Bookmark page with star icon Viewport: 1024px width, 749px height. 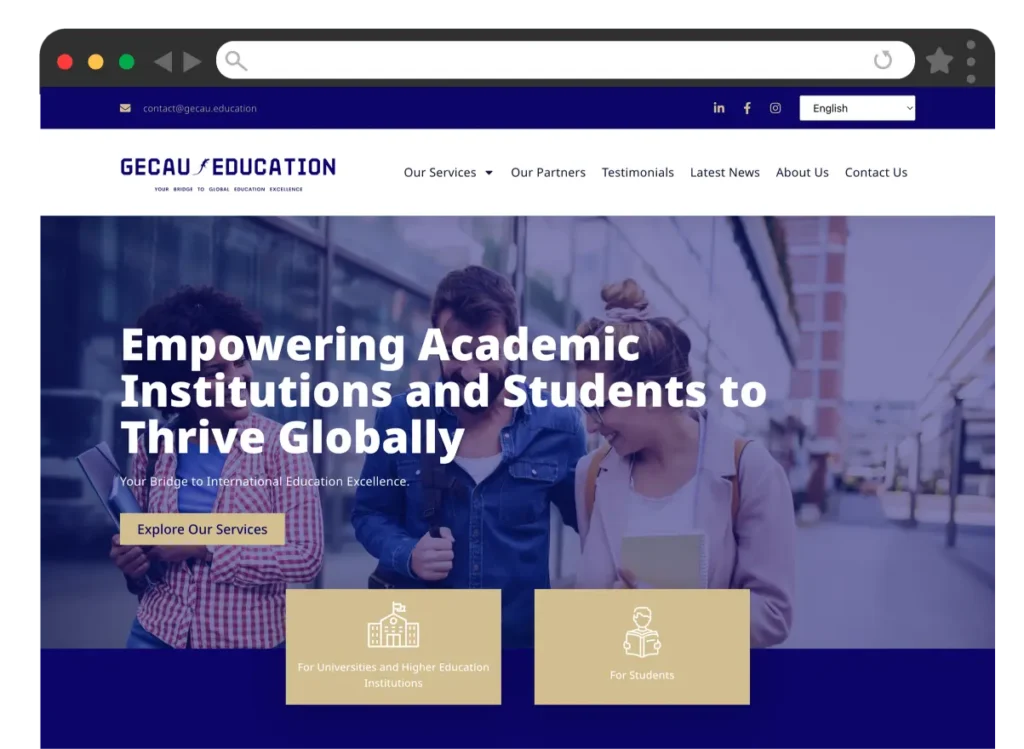click(939, 61)
